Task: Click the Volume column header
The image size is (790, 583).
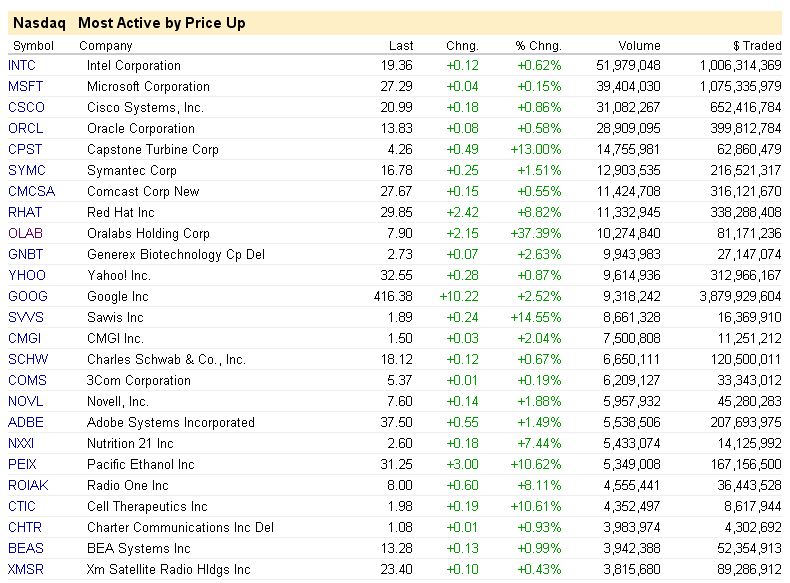Action: (640, 46)
